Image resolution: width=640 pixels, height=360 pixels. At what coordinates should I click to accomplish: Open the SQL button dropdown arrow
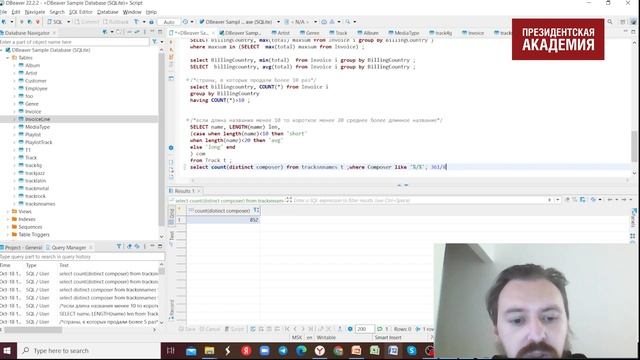point(68,22)
